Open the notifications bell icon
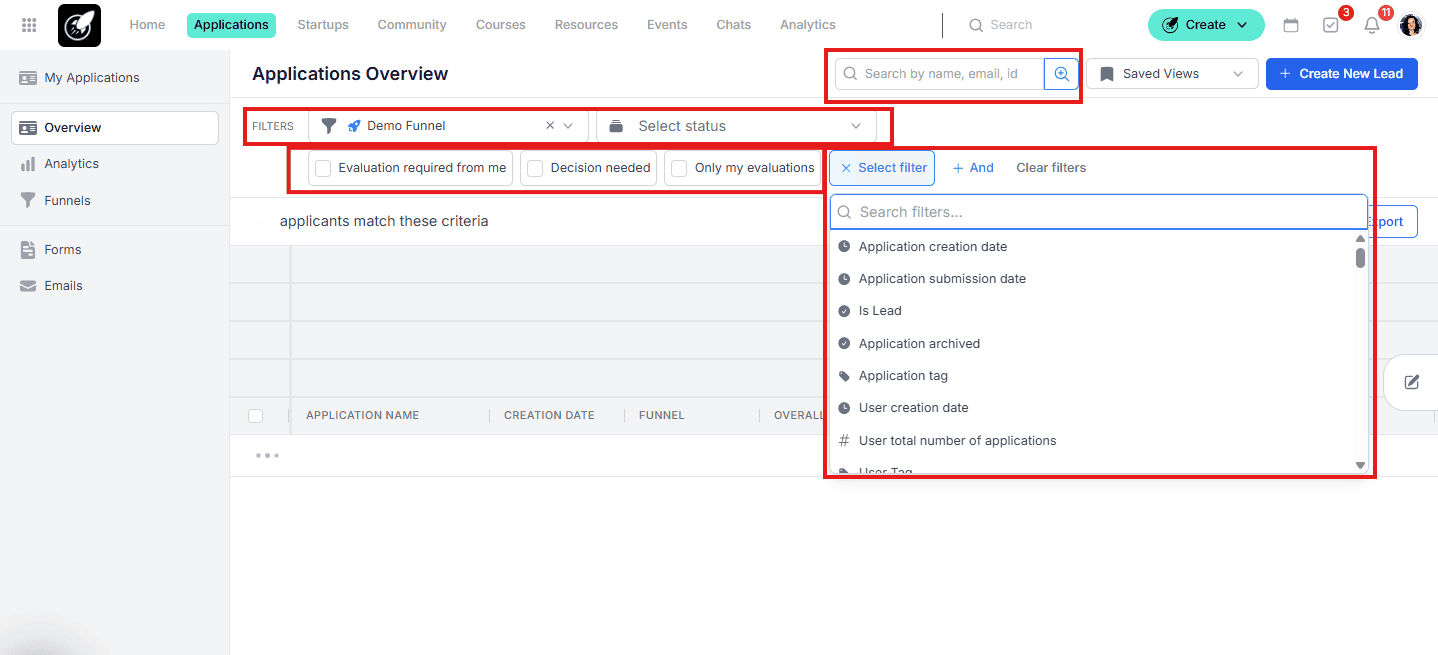This screenshot has height=655, width=1438. pos(1372,25)
